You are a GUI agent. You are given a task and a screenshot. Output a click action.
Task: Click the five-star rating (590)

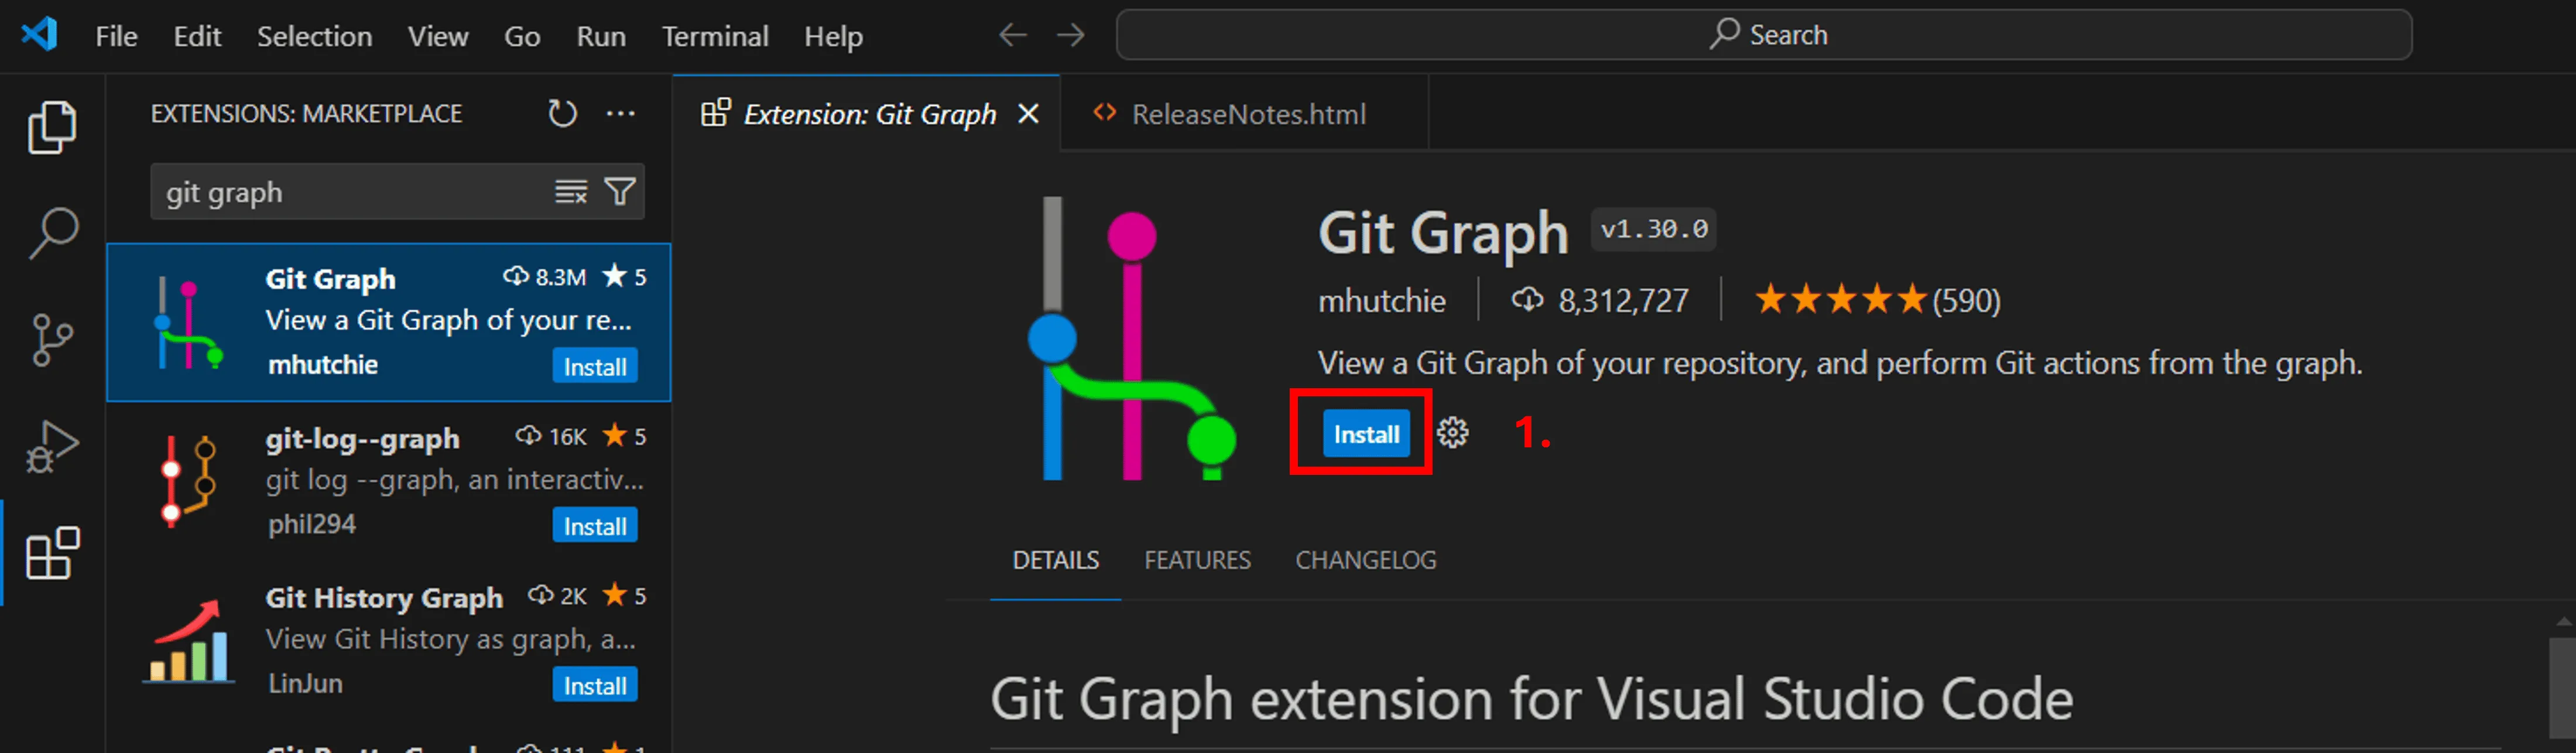point(1877,300)
